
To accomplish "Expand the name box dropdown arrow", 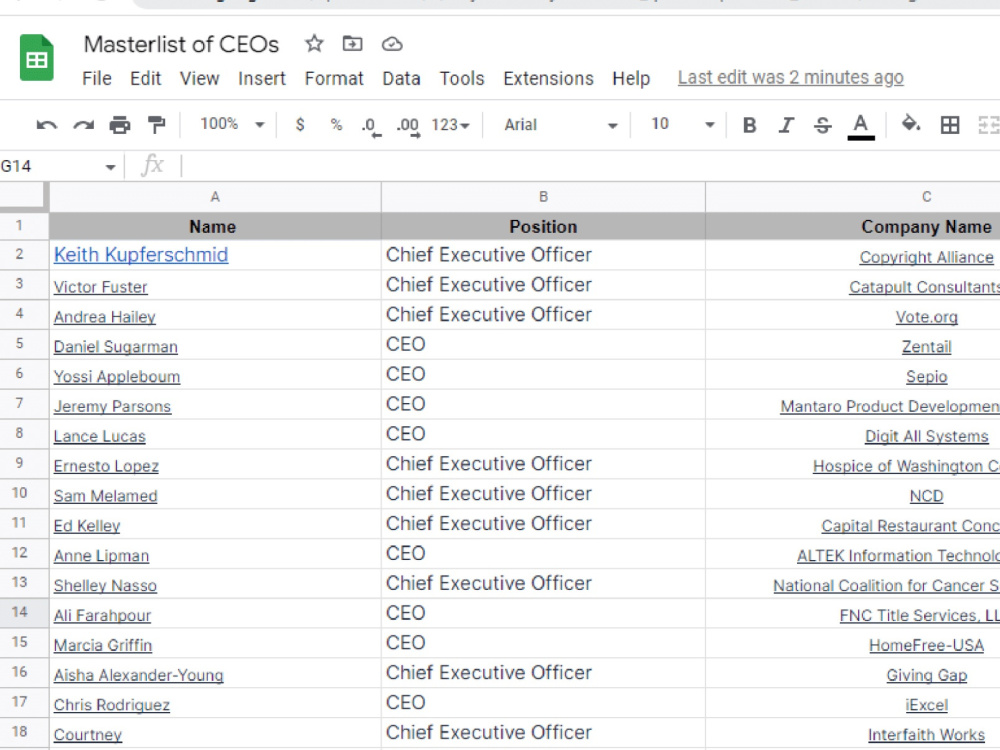I will point(110,167).
